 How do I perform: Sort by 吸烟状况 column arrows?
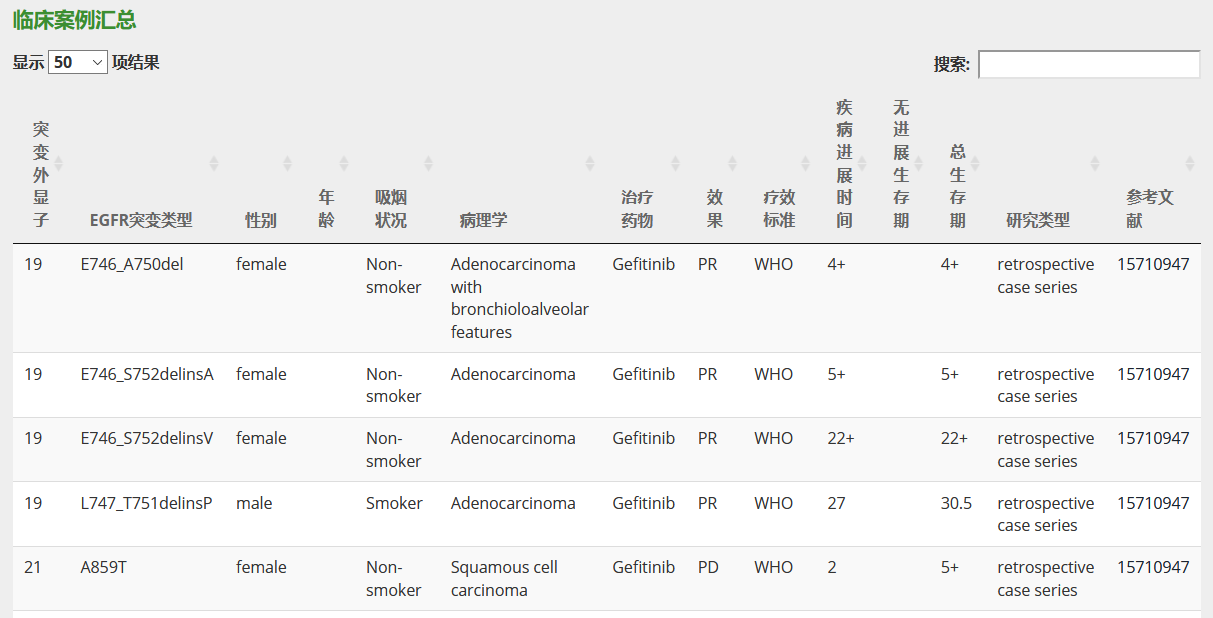428,163
